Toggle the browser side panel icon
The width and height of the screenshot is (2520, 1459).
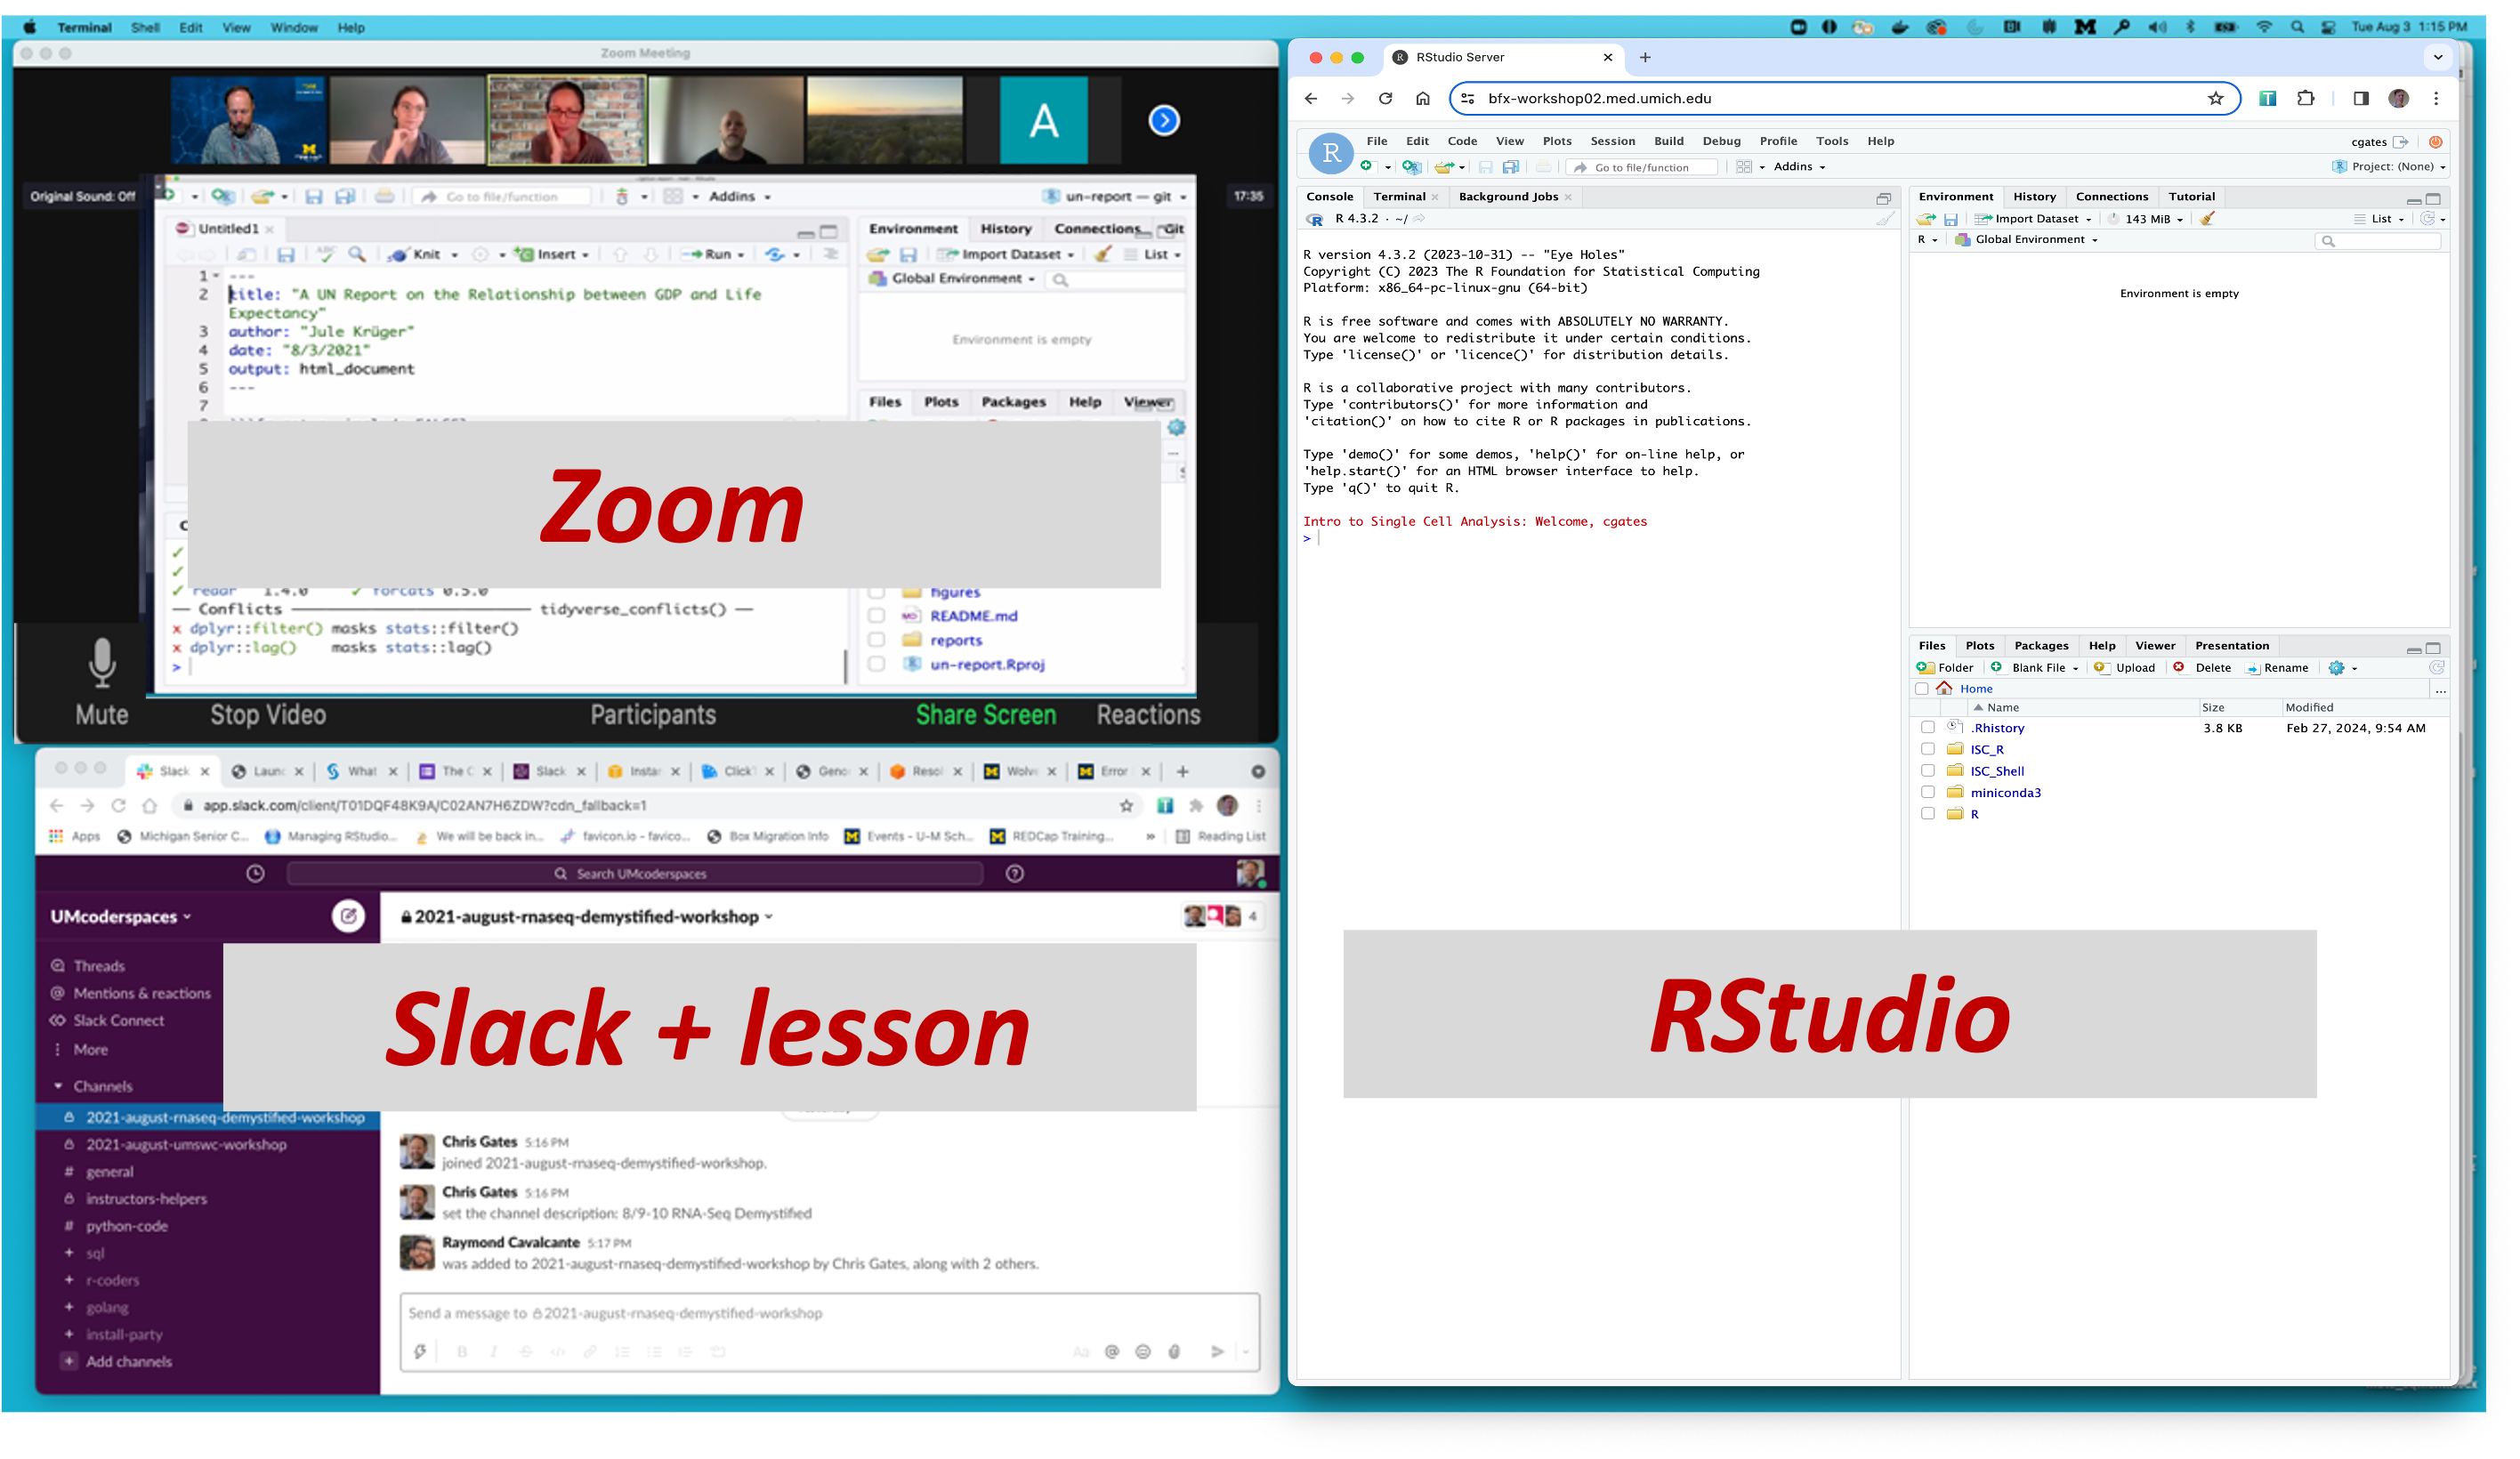[2361, 98]
